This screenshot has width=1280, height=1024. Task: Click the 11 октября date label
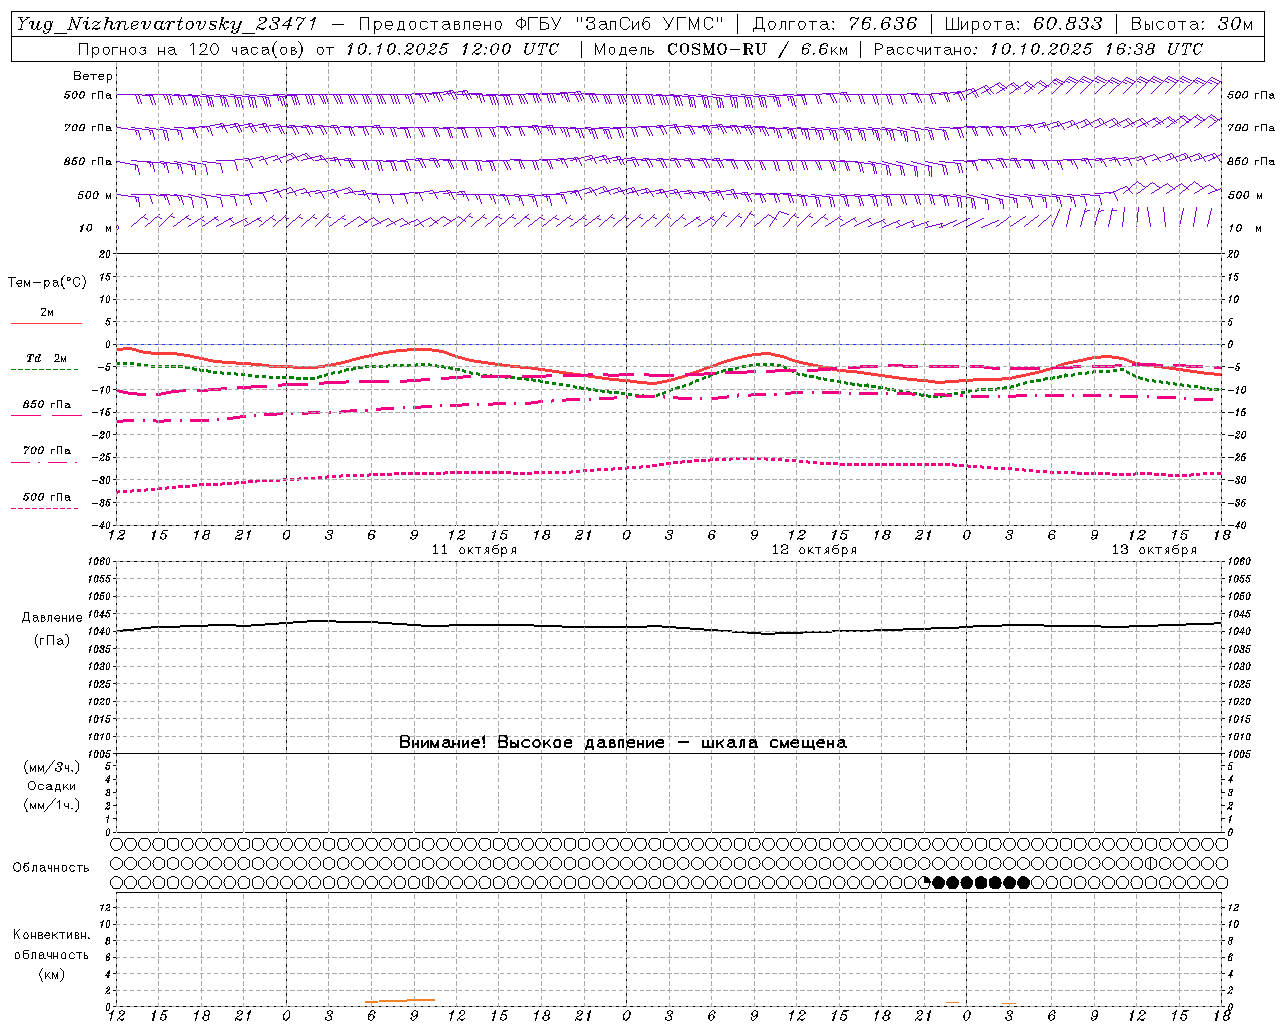[x=474, y=550]
